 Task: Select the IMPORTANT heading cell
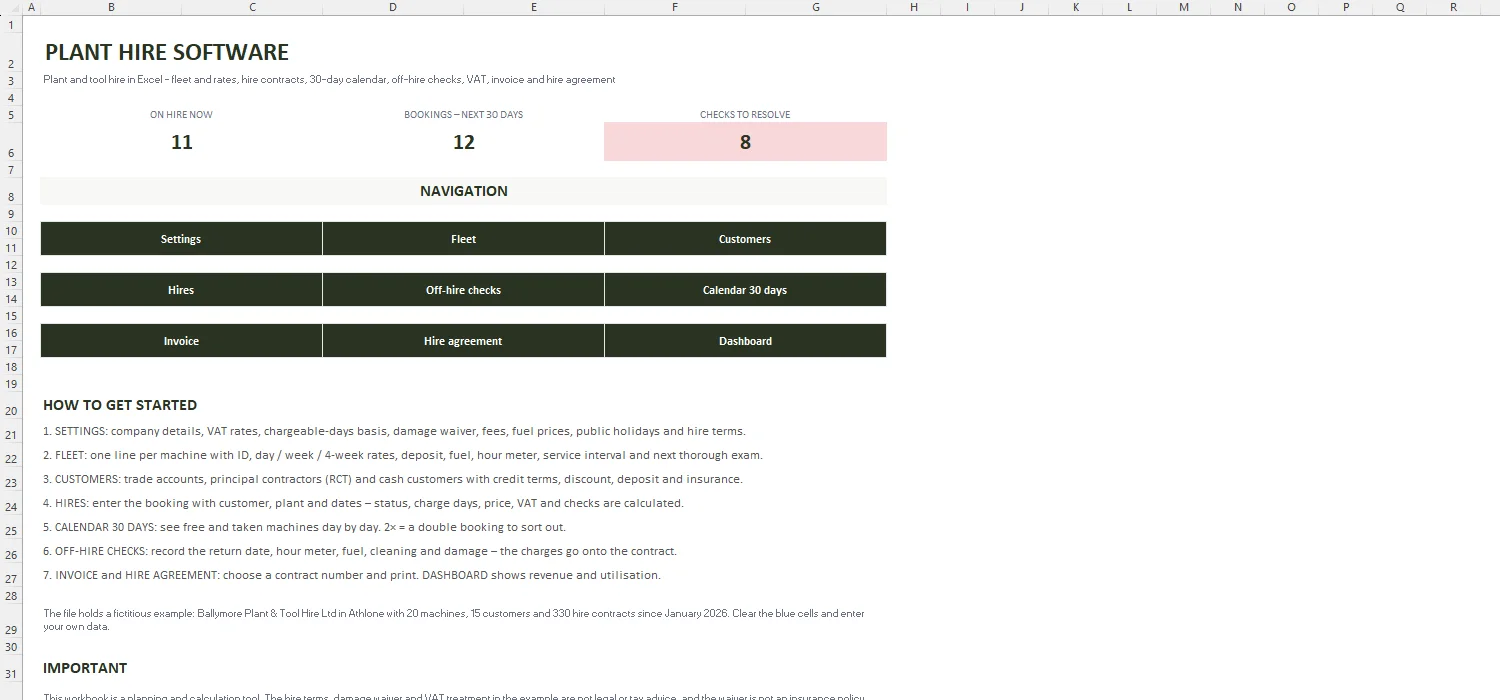[x=85, y=668]
